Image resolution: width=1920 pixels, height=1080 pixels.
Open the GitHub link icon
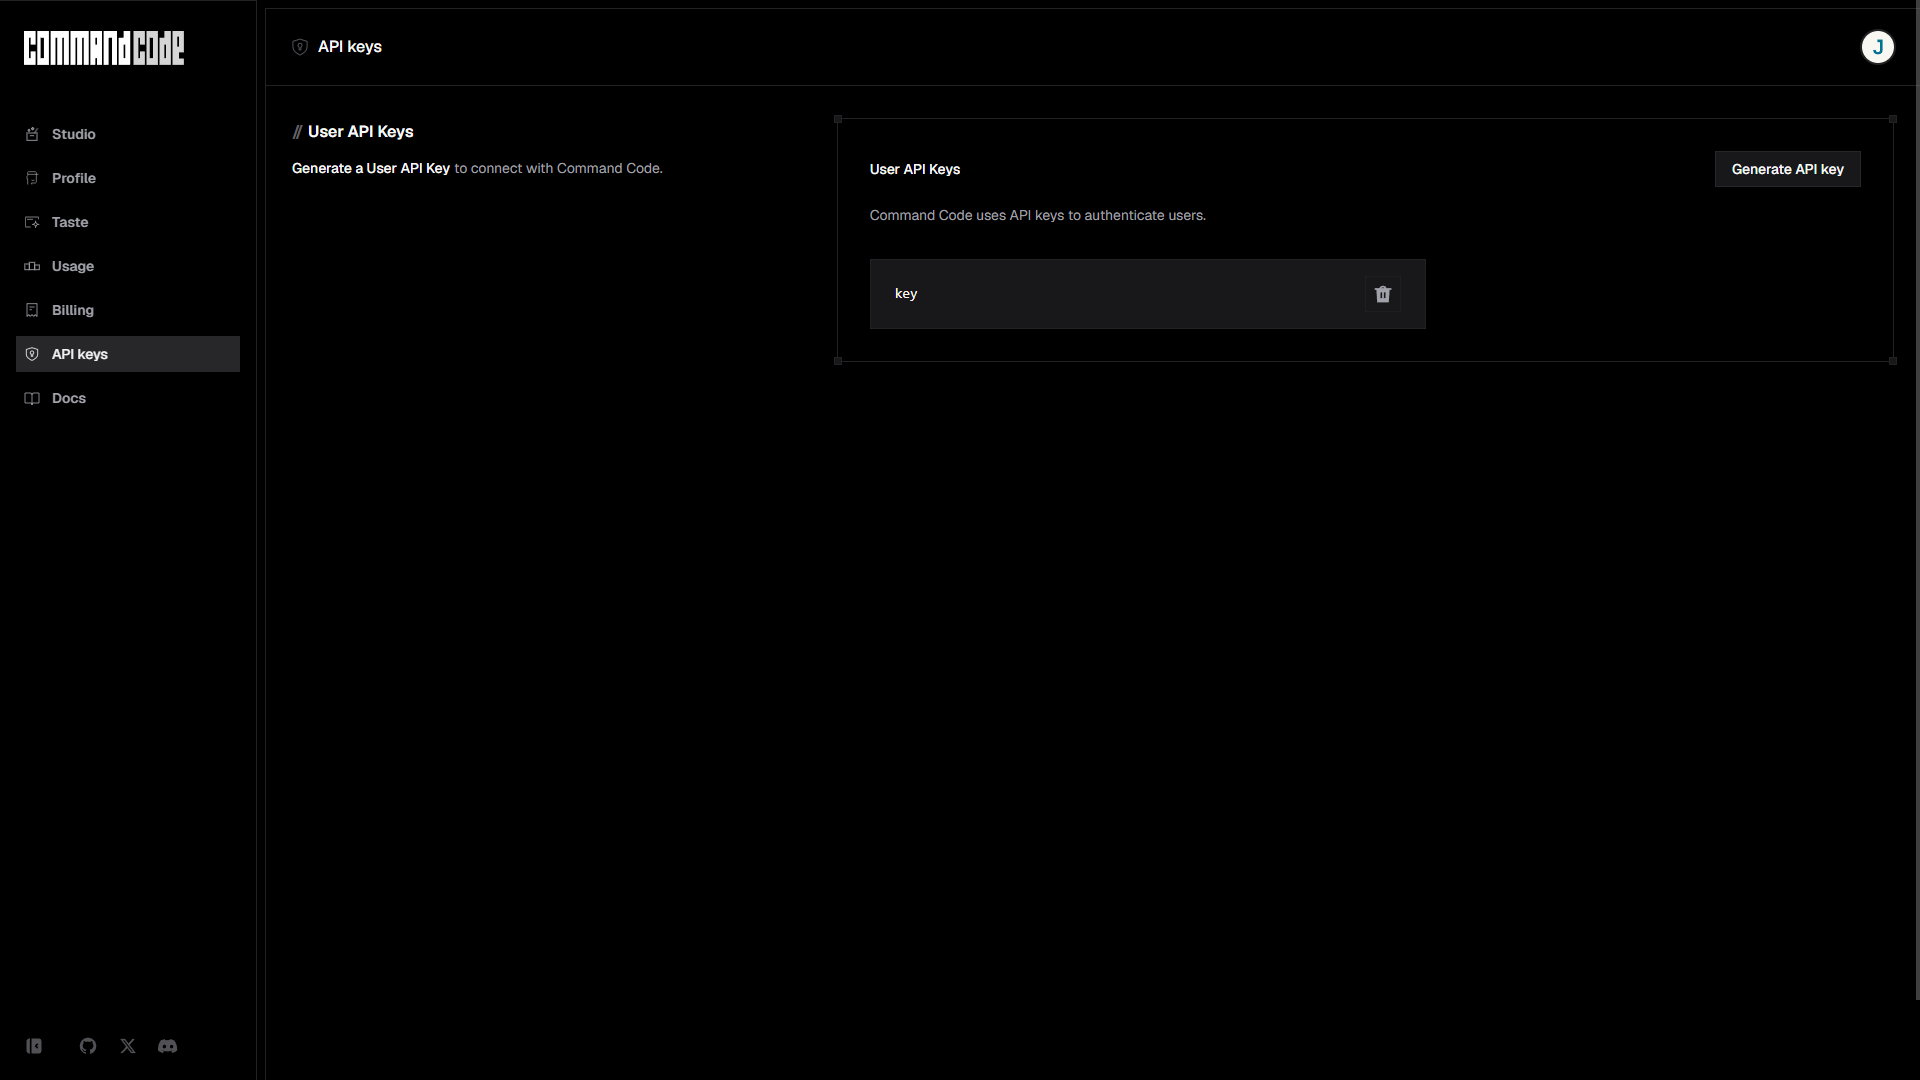[x=88, y=1046]
